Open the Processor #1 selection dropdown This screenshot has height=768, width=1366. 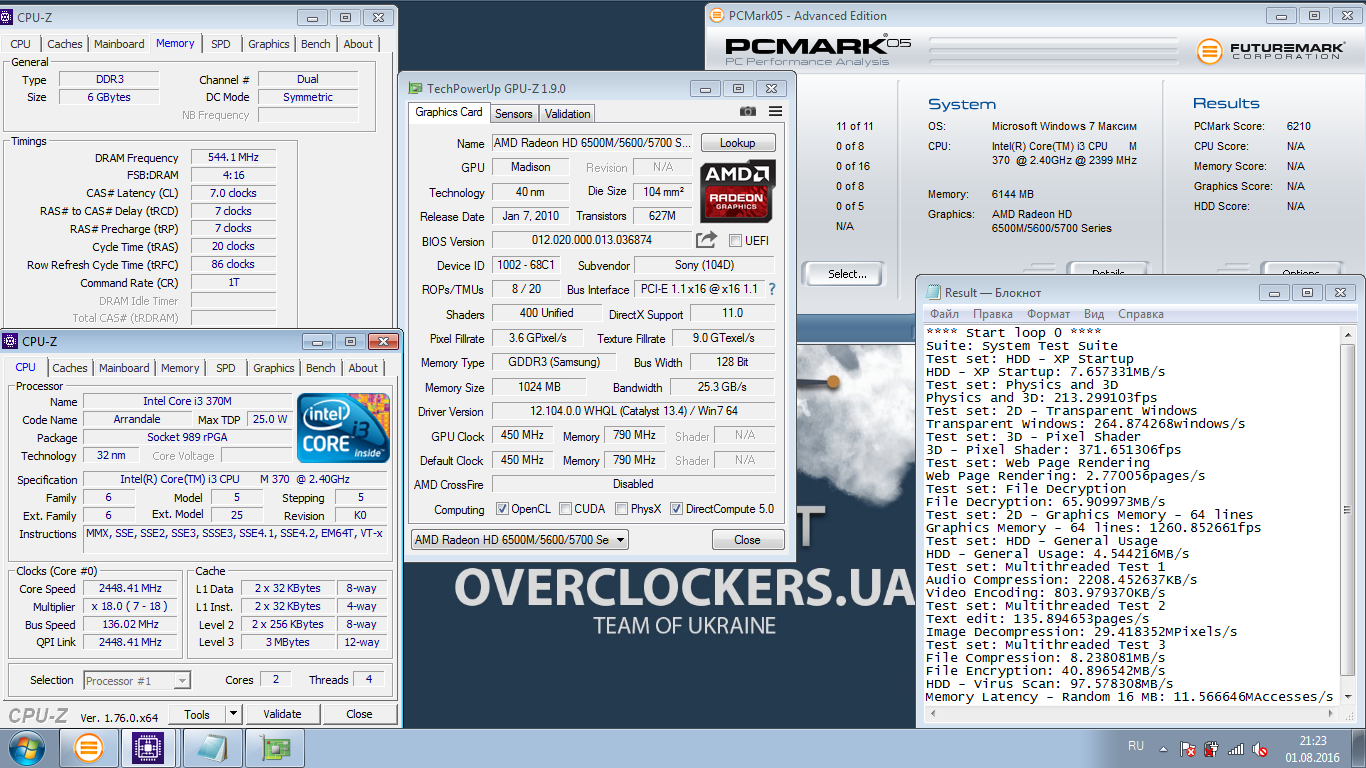tap(137, 680)
